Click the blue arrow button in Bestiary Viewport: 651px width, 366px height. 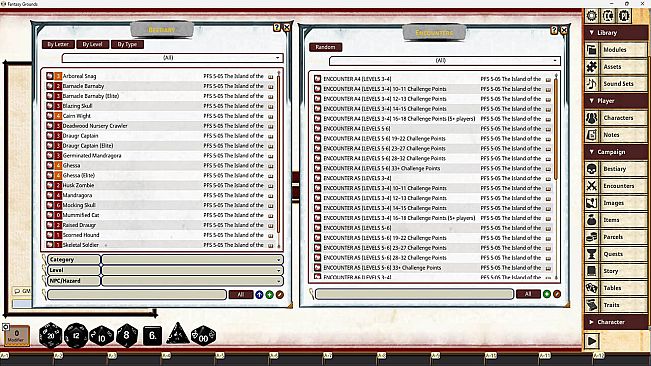[x=259, y=295]
